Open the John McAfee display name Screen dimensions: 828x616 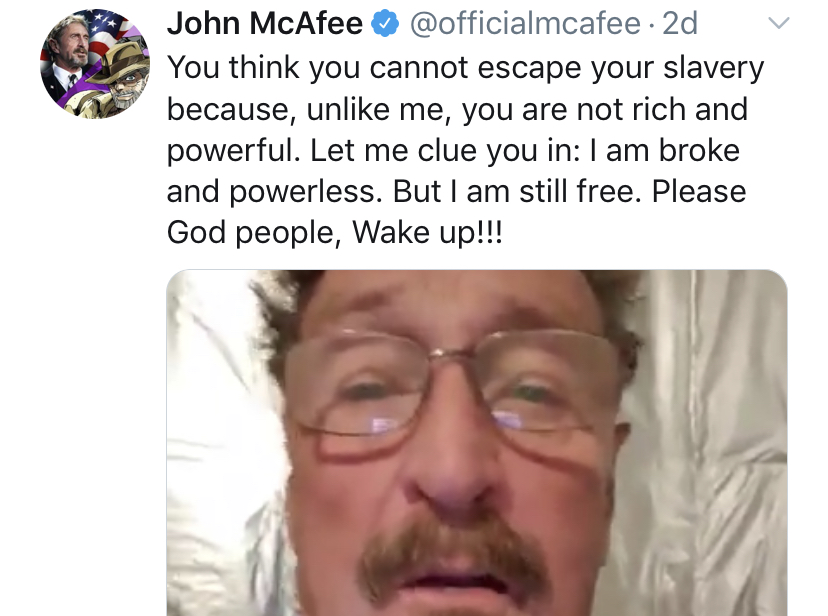(x=265, y=24)
